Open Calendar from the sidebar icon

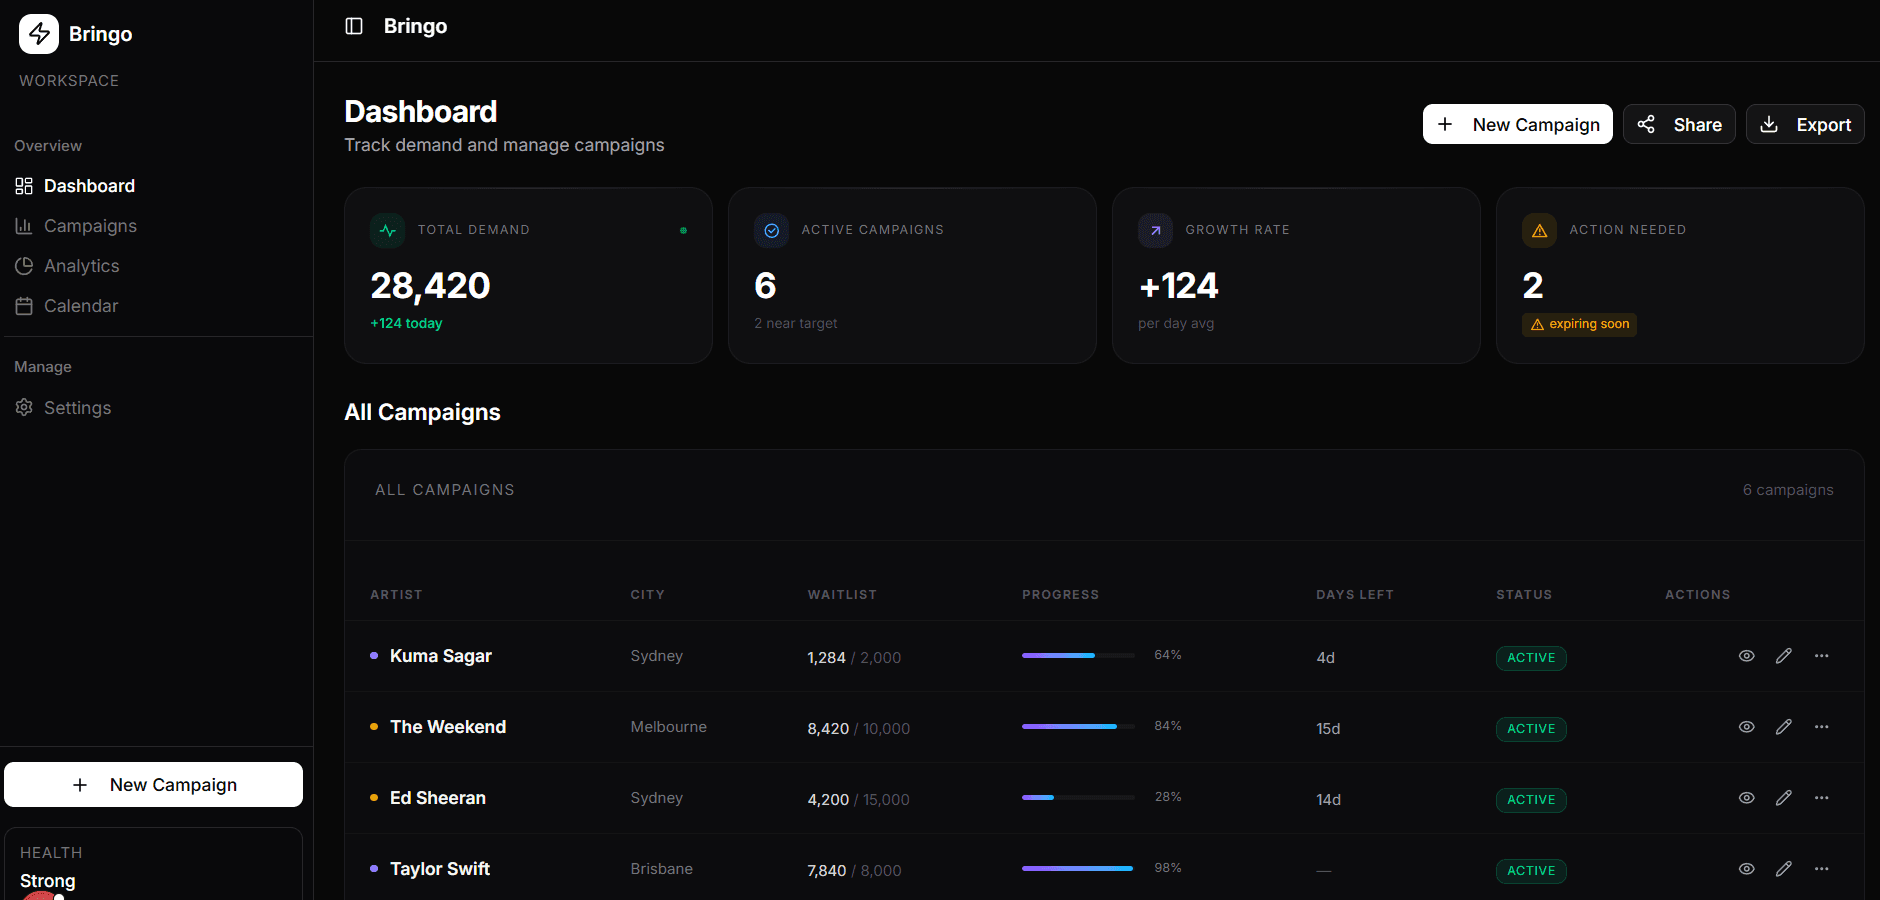coord(24,306)
